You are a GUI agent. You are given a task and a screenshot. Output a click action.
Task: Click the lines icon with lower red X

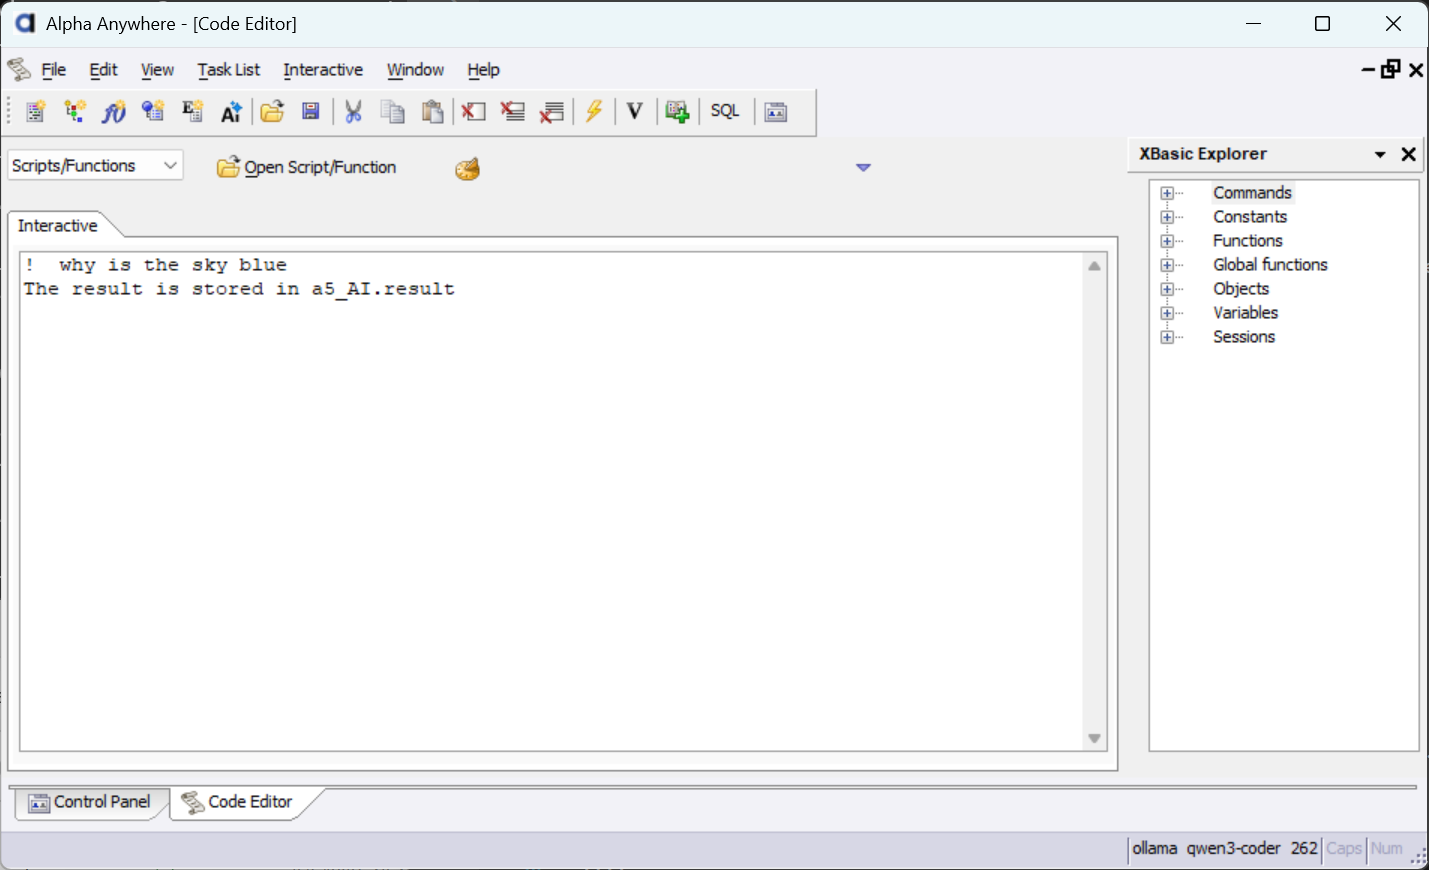tap(552, 112)
